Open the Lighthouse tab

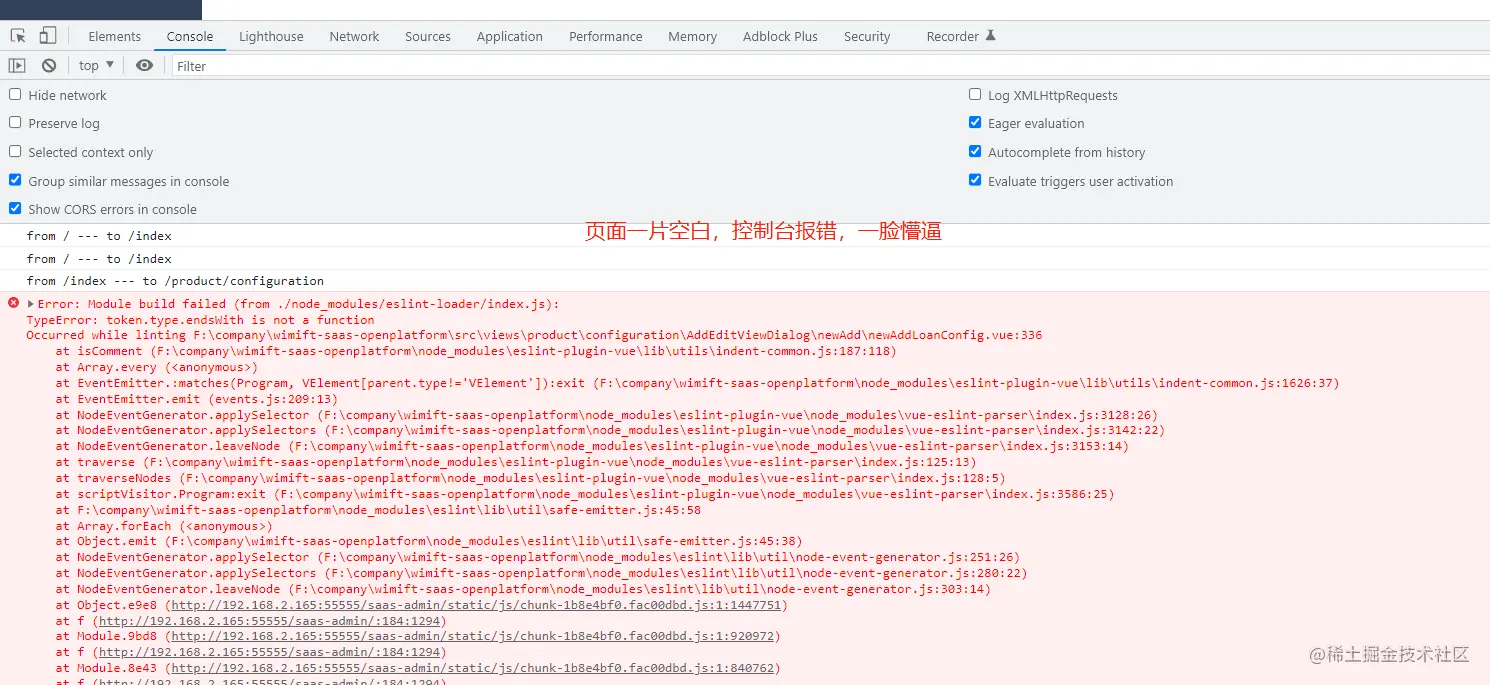(271, 36)
